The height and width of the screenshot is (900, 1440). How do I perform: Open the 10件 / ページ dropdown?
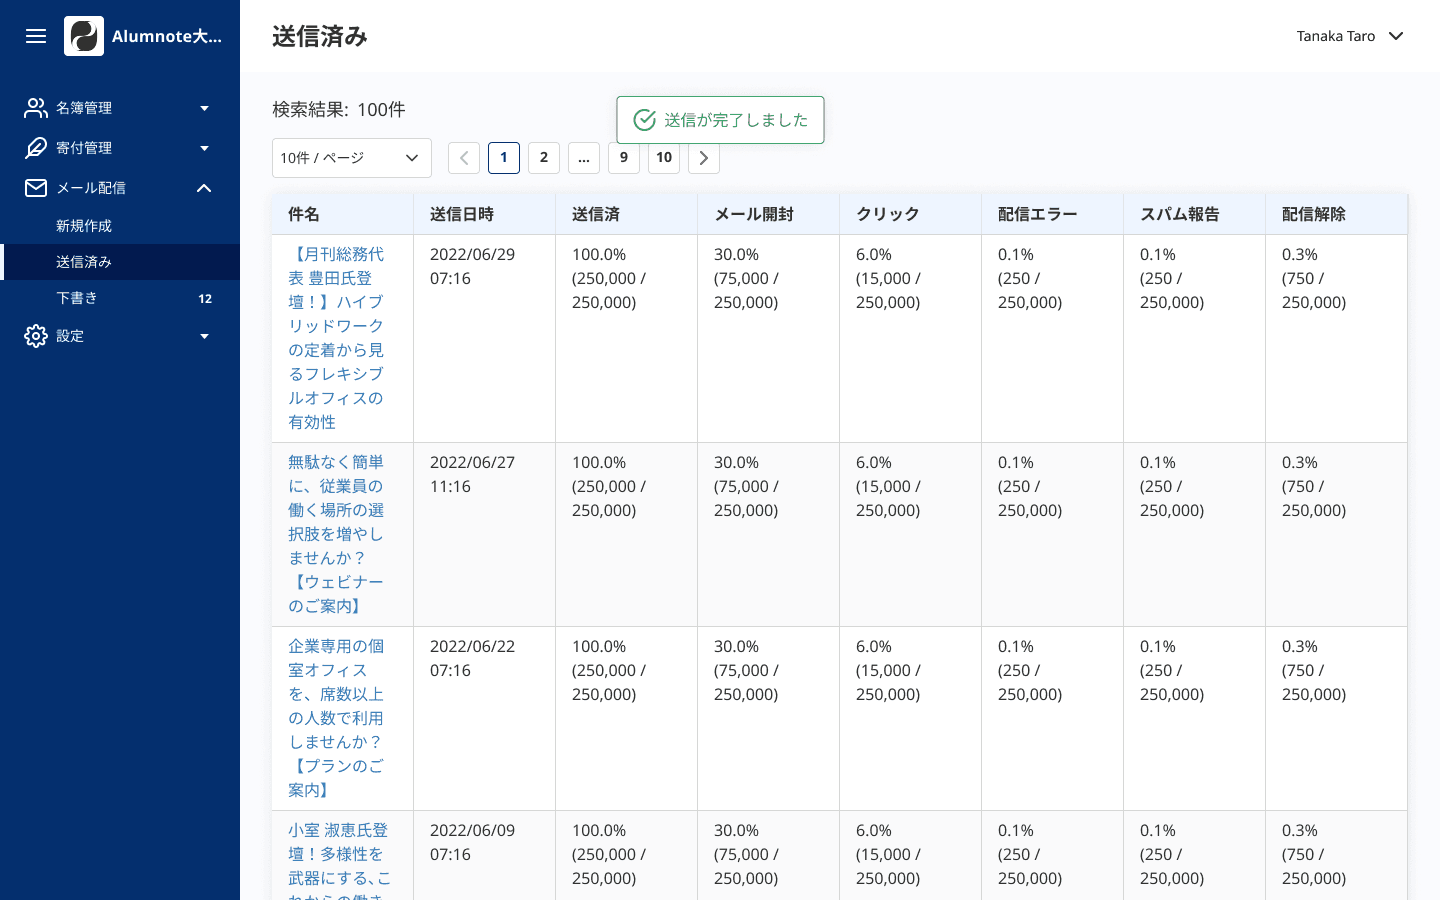pos(351,158)
